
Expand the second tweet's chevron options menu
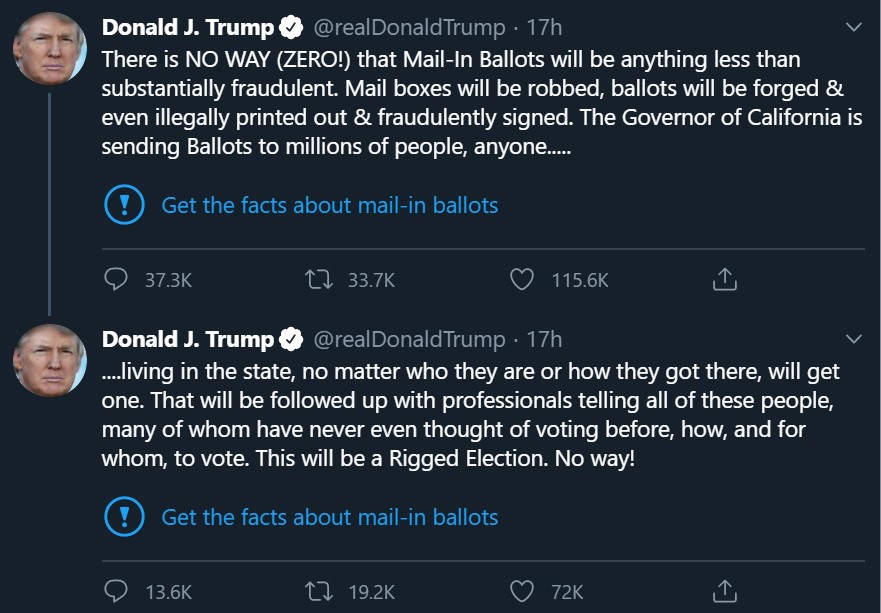point(853,338)
